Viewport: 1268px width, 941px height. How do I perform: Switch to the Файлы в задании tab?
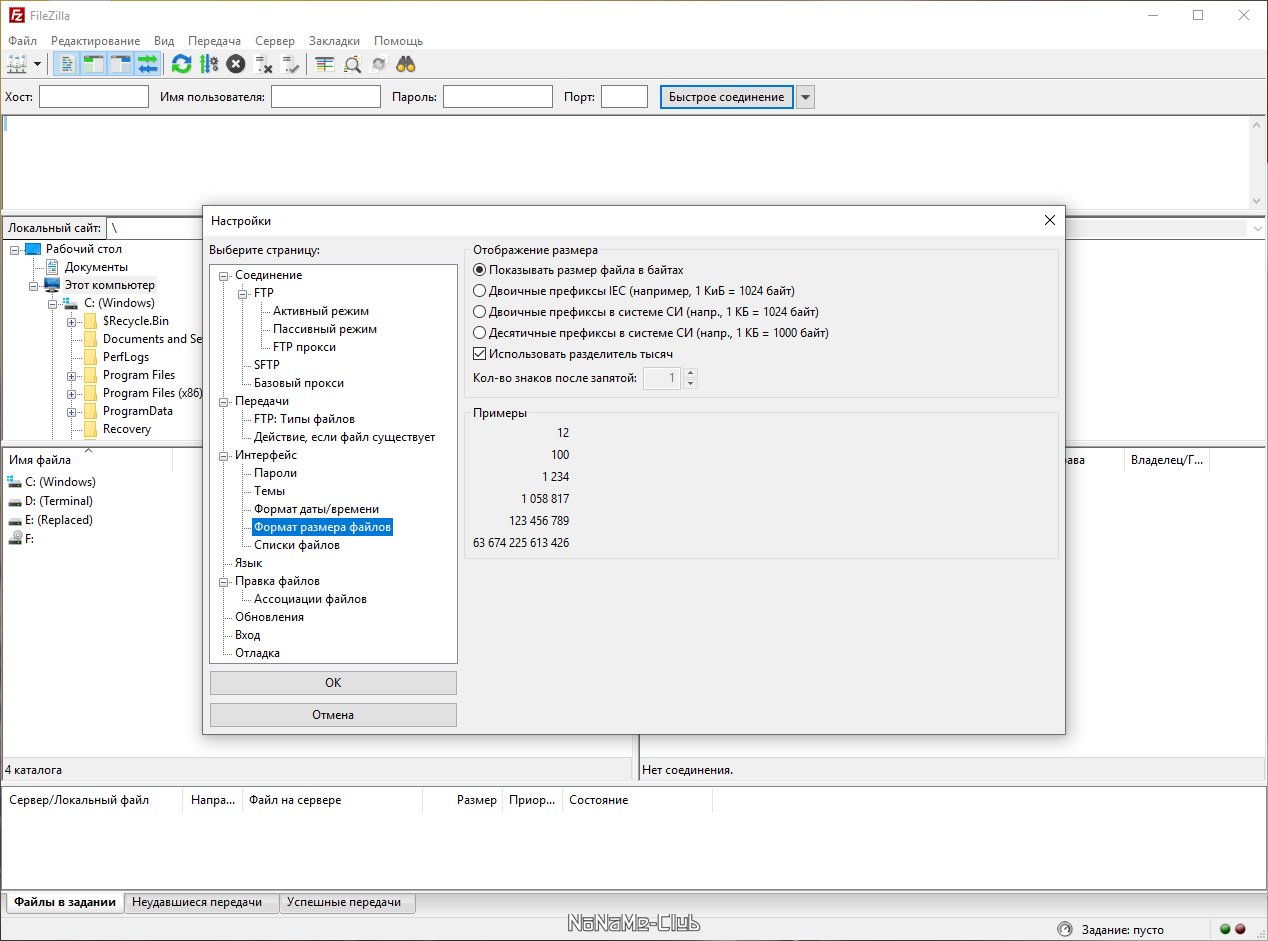coord(64,902)
